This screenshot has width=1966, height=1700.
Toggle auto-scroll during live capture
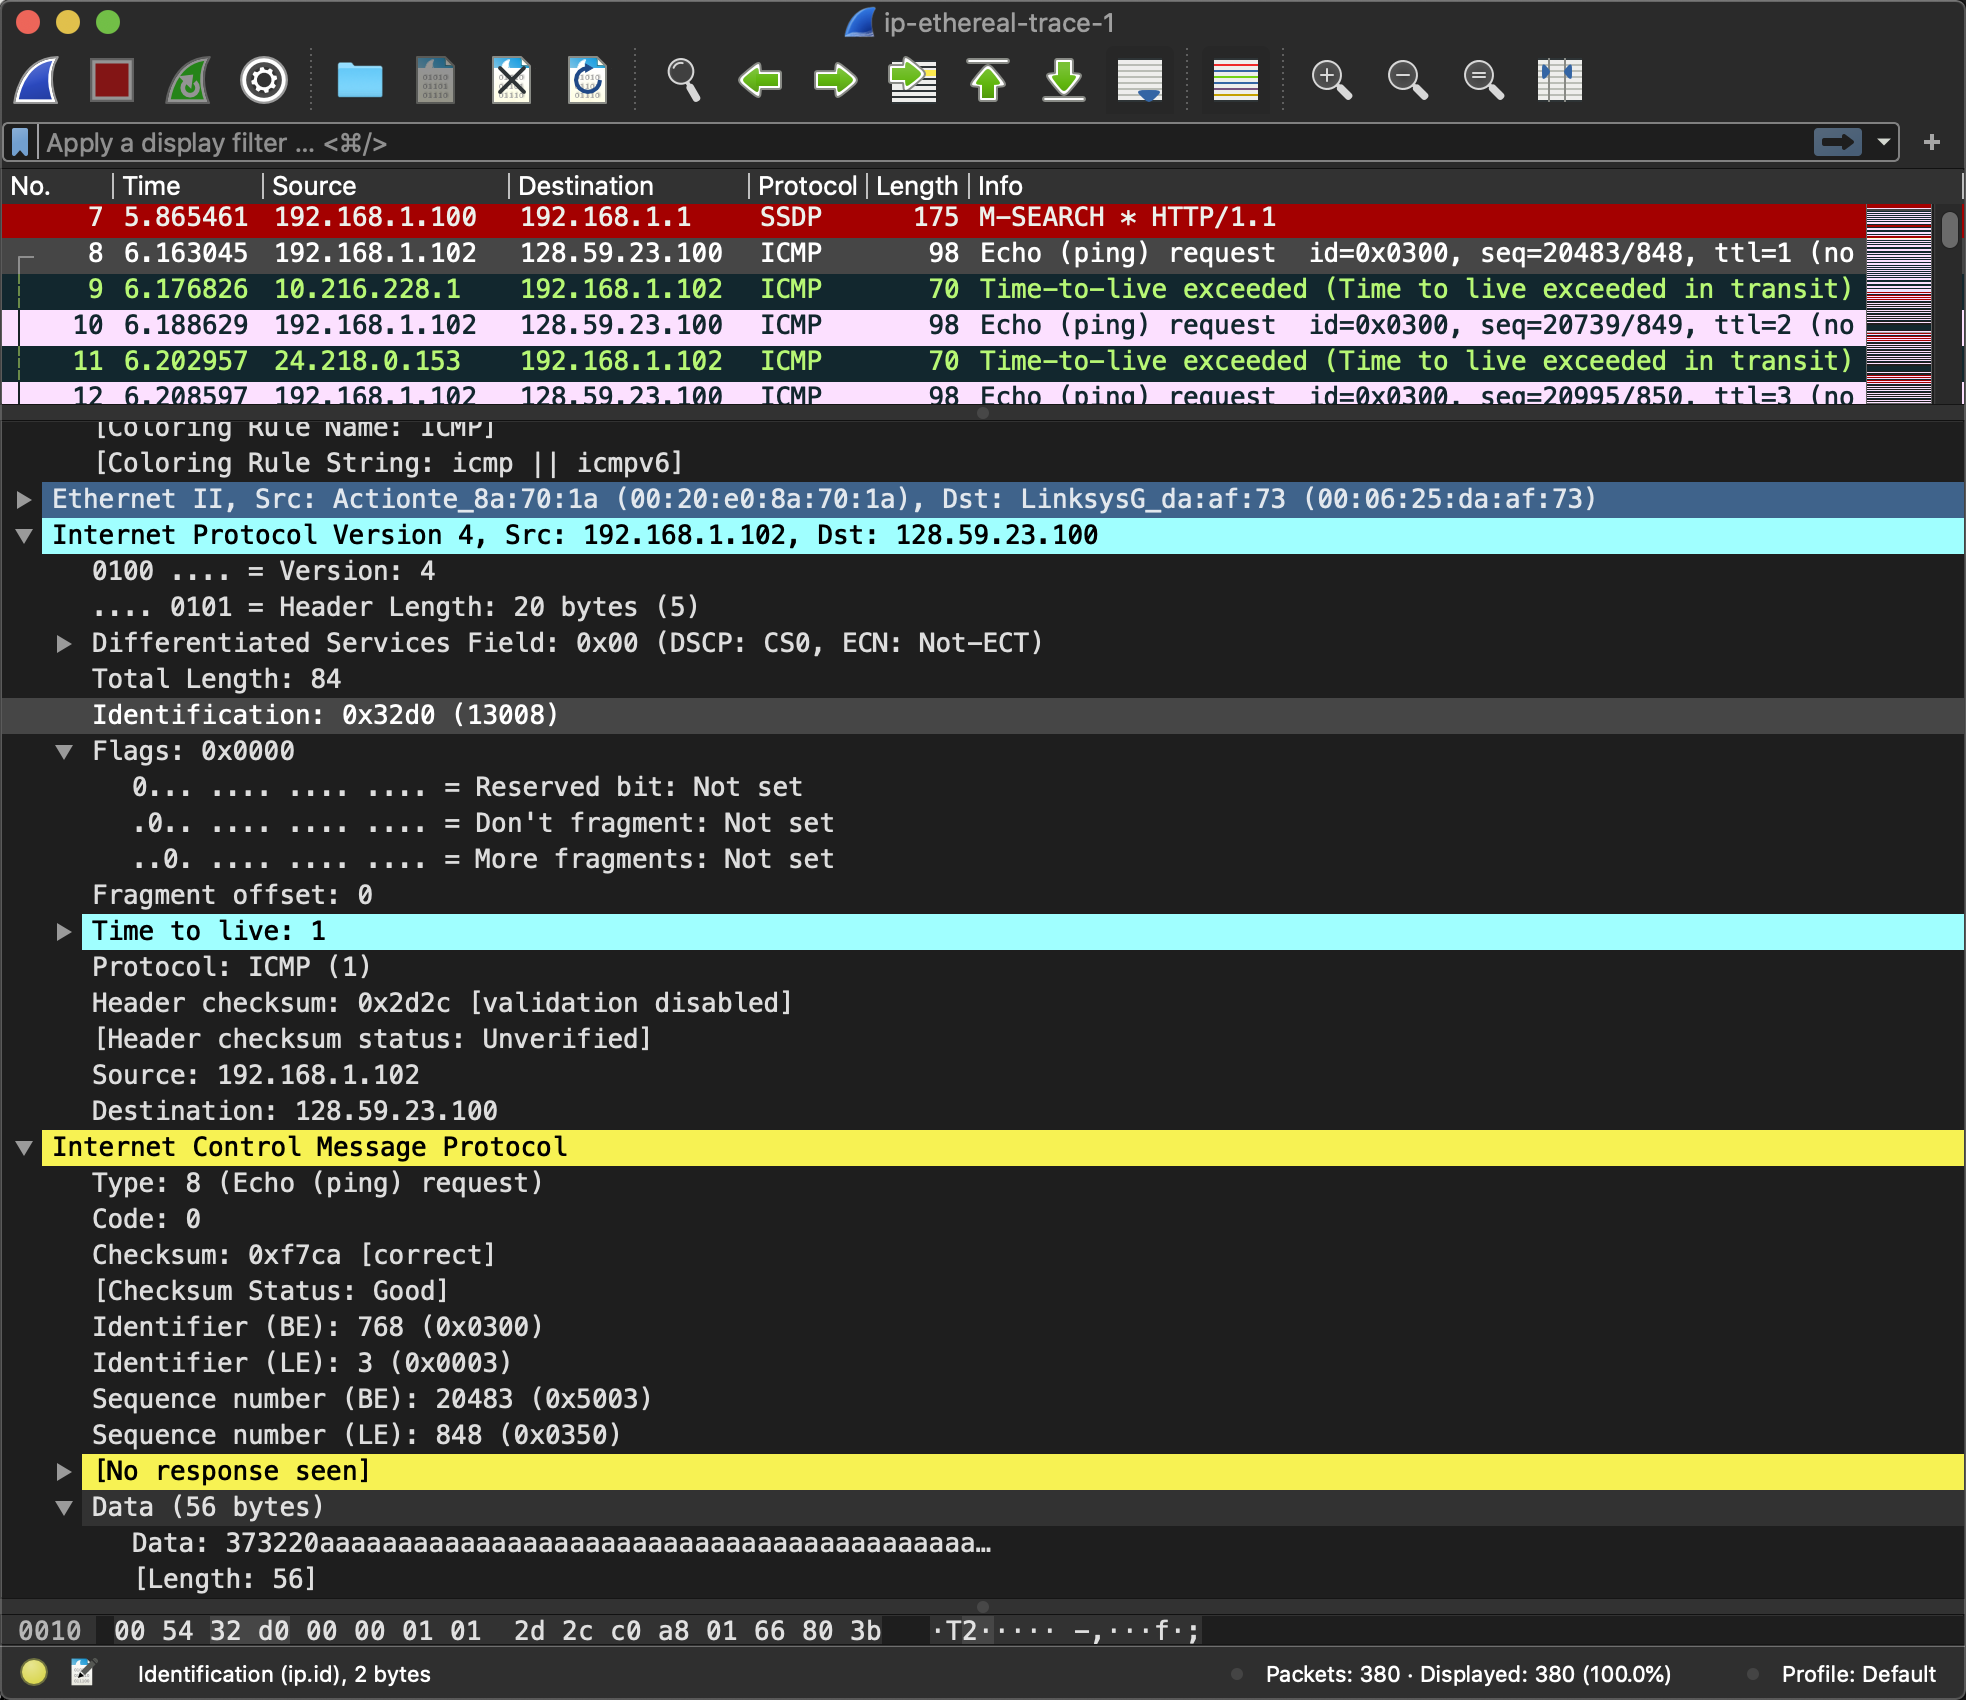click(x=1140, y=80)
